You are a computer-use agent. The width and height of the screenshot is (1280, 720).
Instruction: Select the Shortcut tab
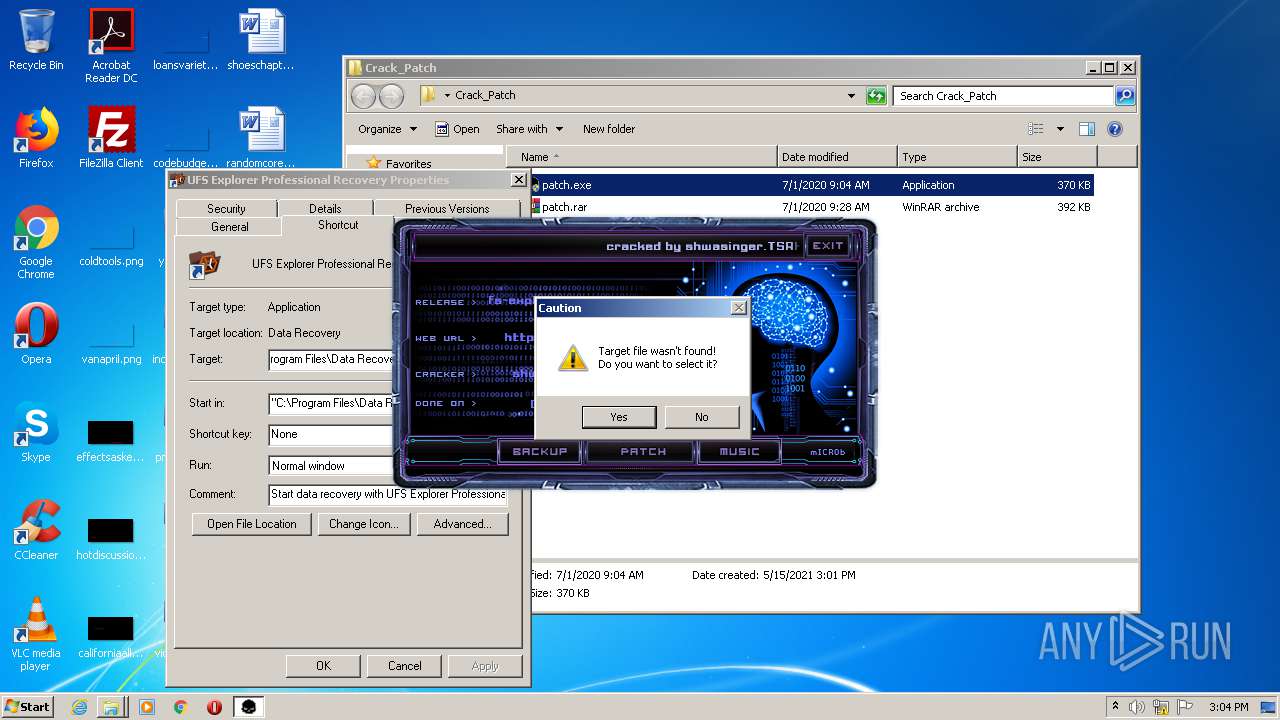tap(338, 225)
